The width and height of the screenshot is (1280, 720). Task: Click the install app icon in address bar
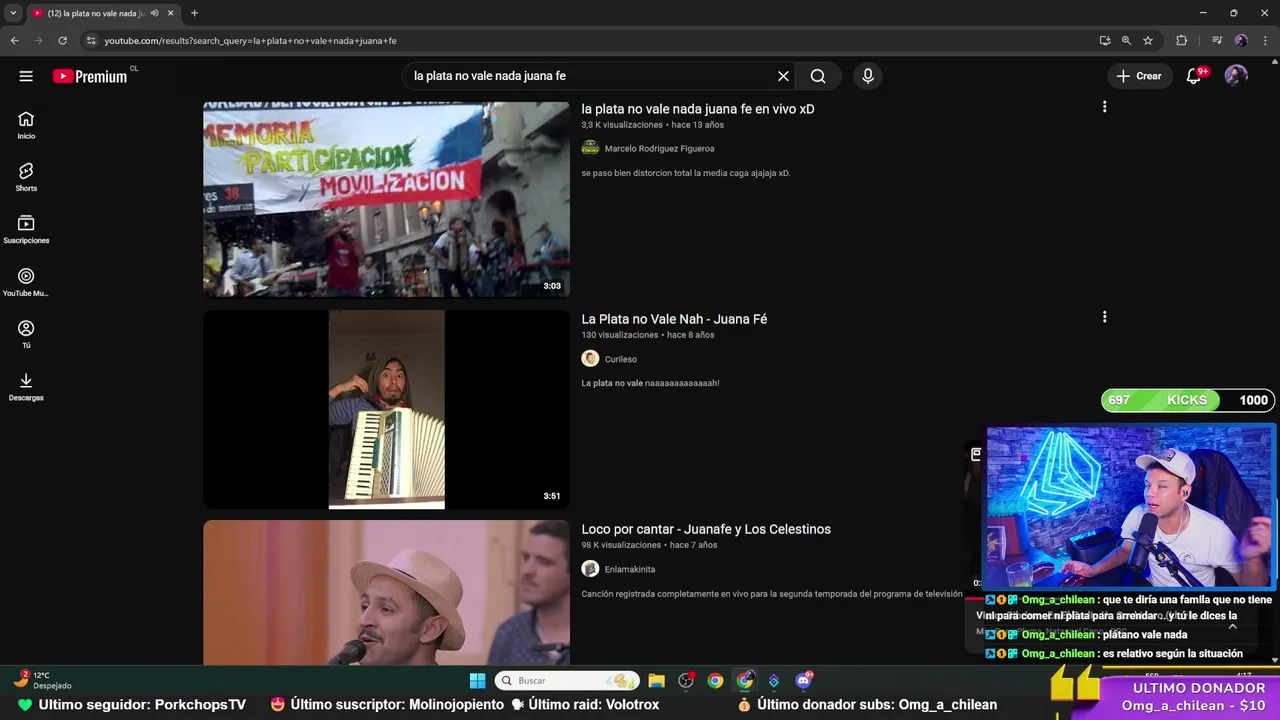[x=1104, y=41]
